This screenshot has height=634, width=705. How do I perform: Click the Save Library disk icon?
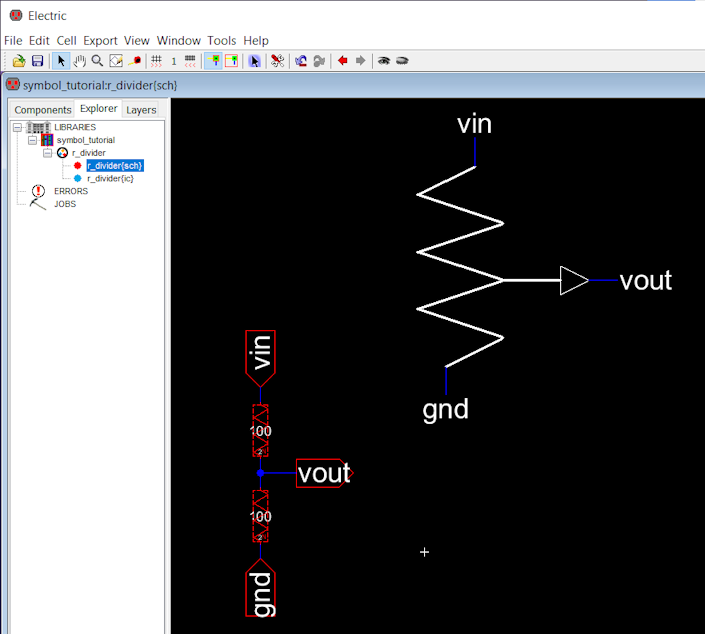coord(37,61)
